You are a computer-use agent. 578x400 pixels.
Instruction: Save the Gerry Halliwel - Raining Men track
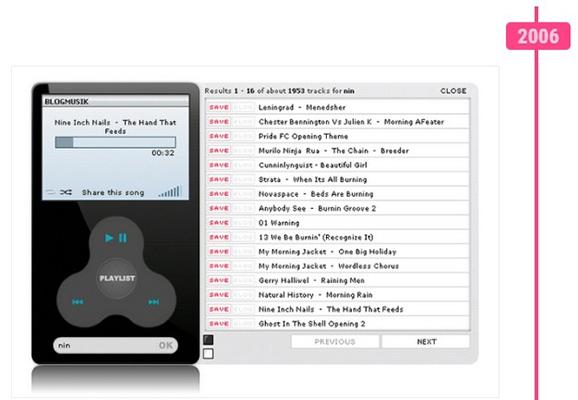pyautogui.click(x=219, y=281)
